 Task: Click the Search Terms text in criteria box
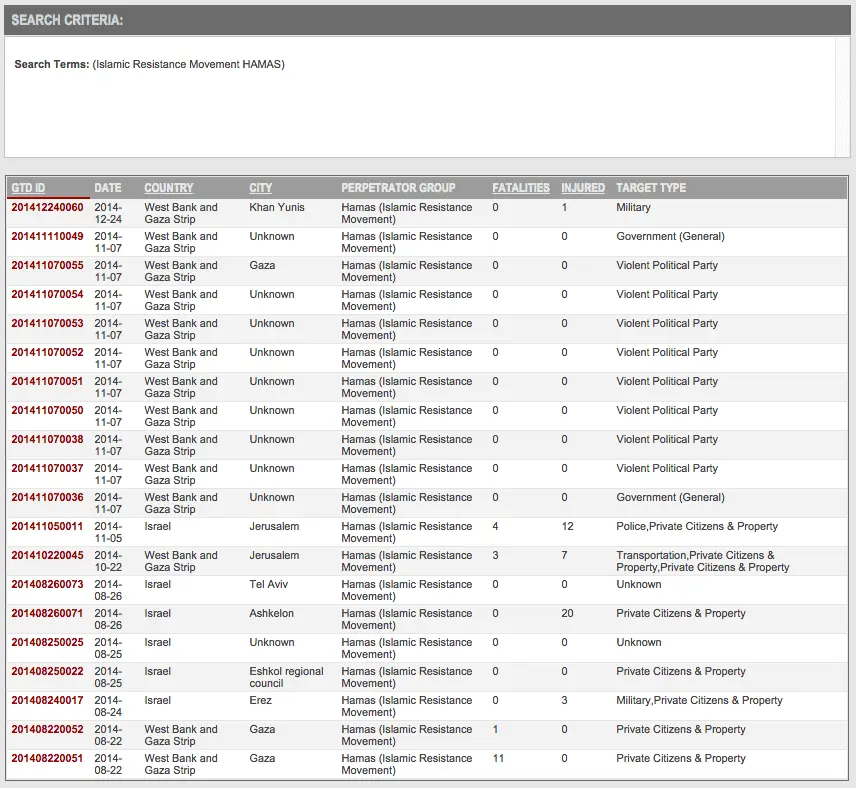(149, 65)
